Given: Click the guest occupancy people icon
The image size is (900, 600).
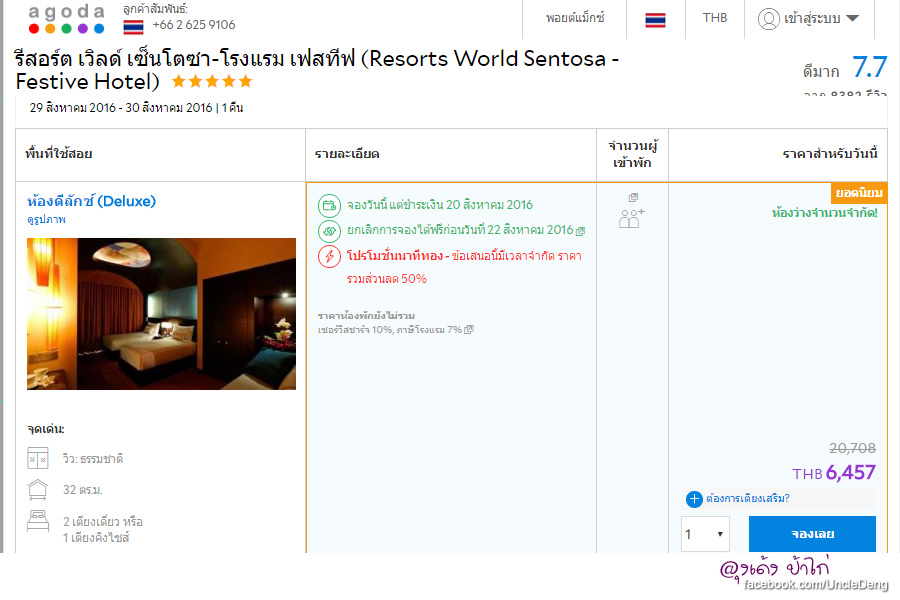Looking at the screenshot, I should (x=631, y=218).
